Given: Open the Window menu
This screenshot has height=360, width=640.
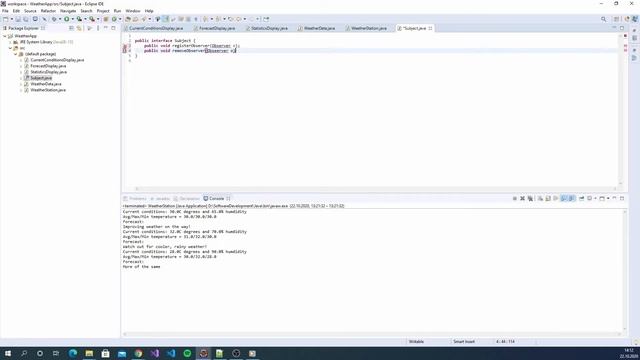Looking at the screenshot, I should click(x=133, y=11).
